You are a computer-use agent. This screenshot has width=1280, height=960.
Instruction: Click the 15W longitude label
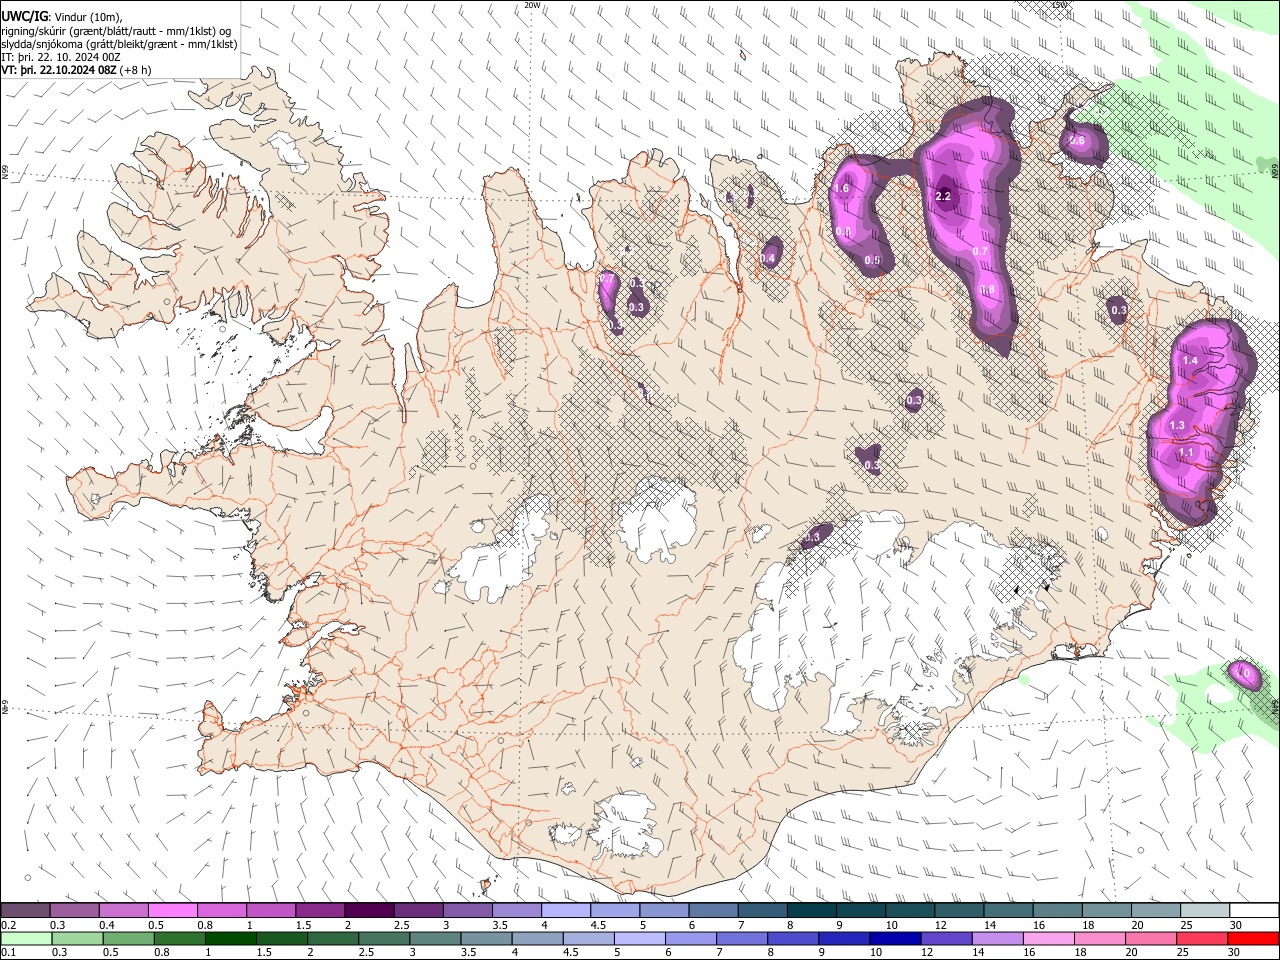pyautogui.click(x=1060, y=5)
